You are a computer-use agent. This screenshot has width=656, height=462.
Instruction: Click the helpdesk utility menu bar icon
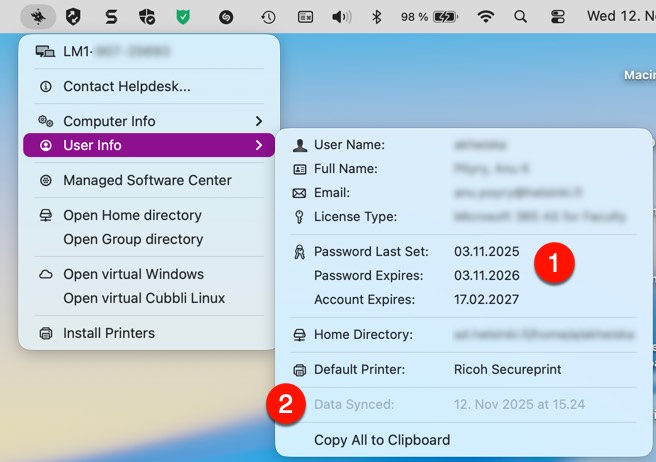point(38,16)
